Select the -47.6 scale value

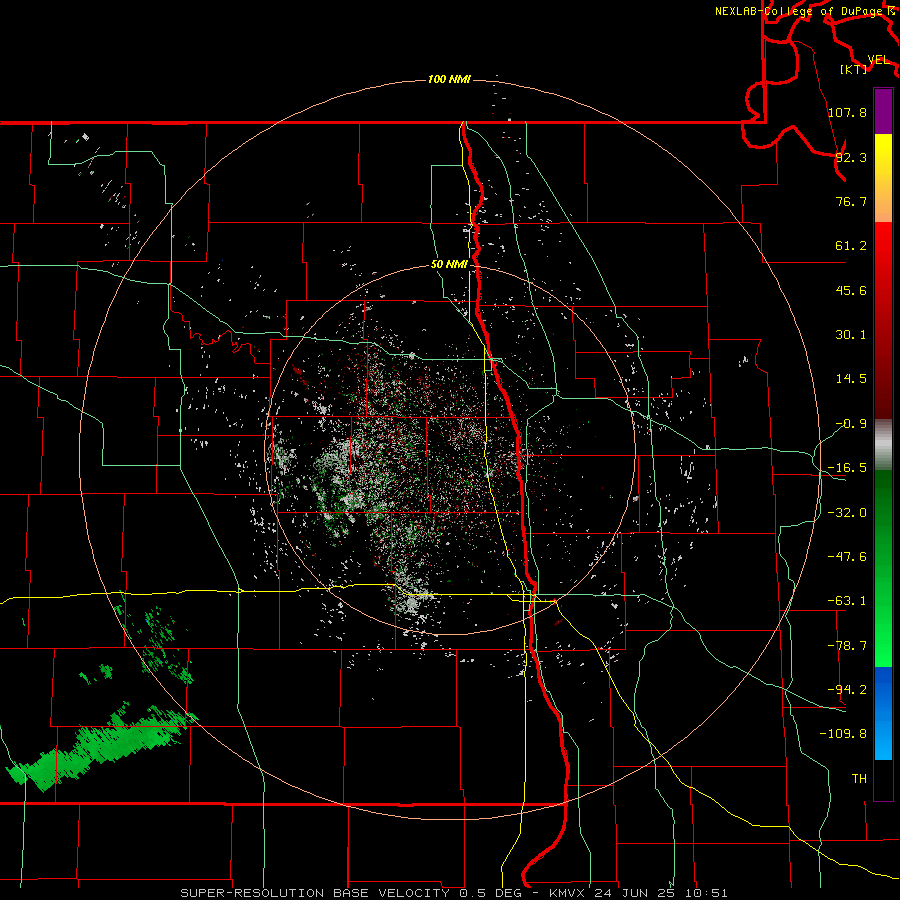(x=847, y=557)
